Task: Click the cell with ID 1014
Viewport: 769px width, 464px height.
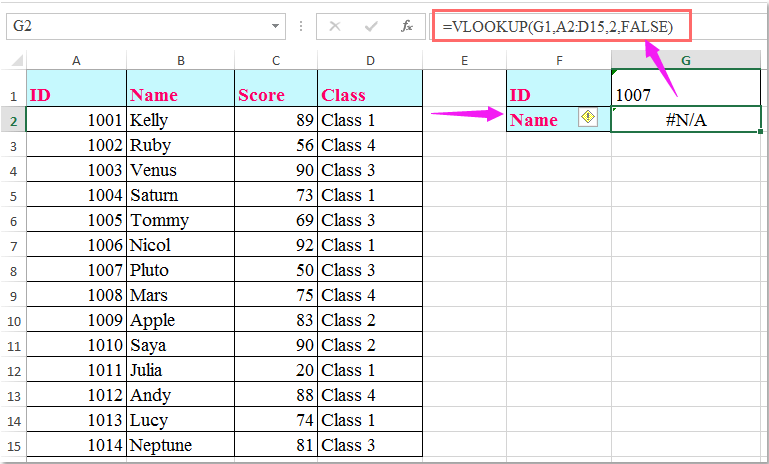Action: pos(76,445)
